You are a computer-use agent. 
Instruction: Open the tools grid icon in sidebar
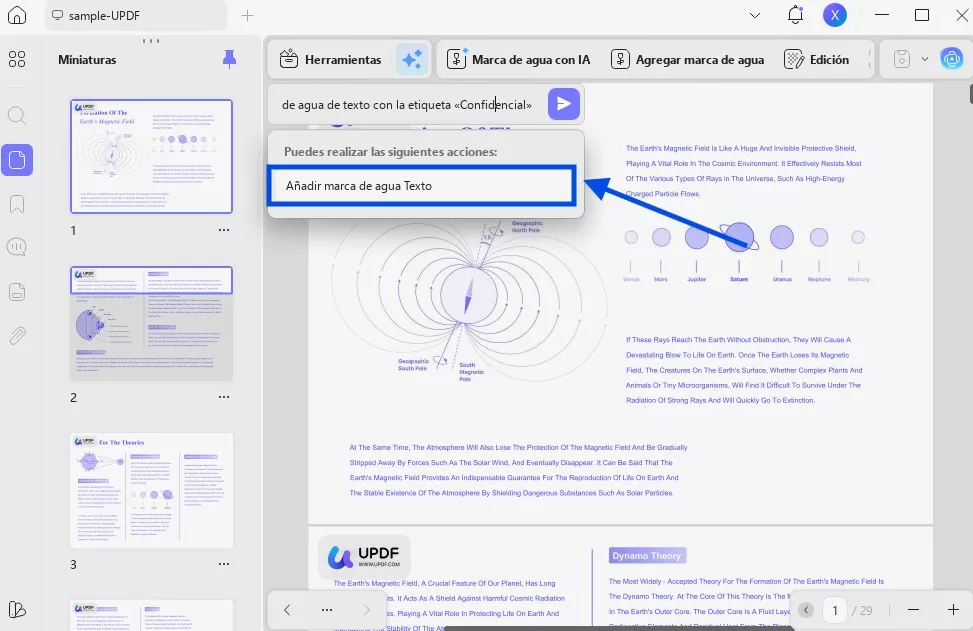pos(17,59)
